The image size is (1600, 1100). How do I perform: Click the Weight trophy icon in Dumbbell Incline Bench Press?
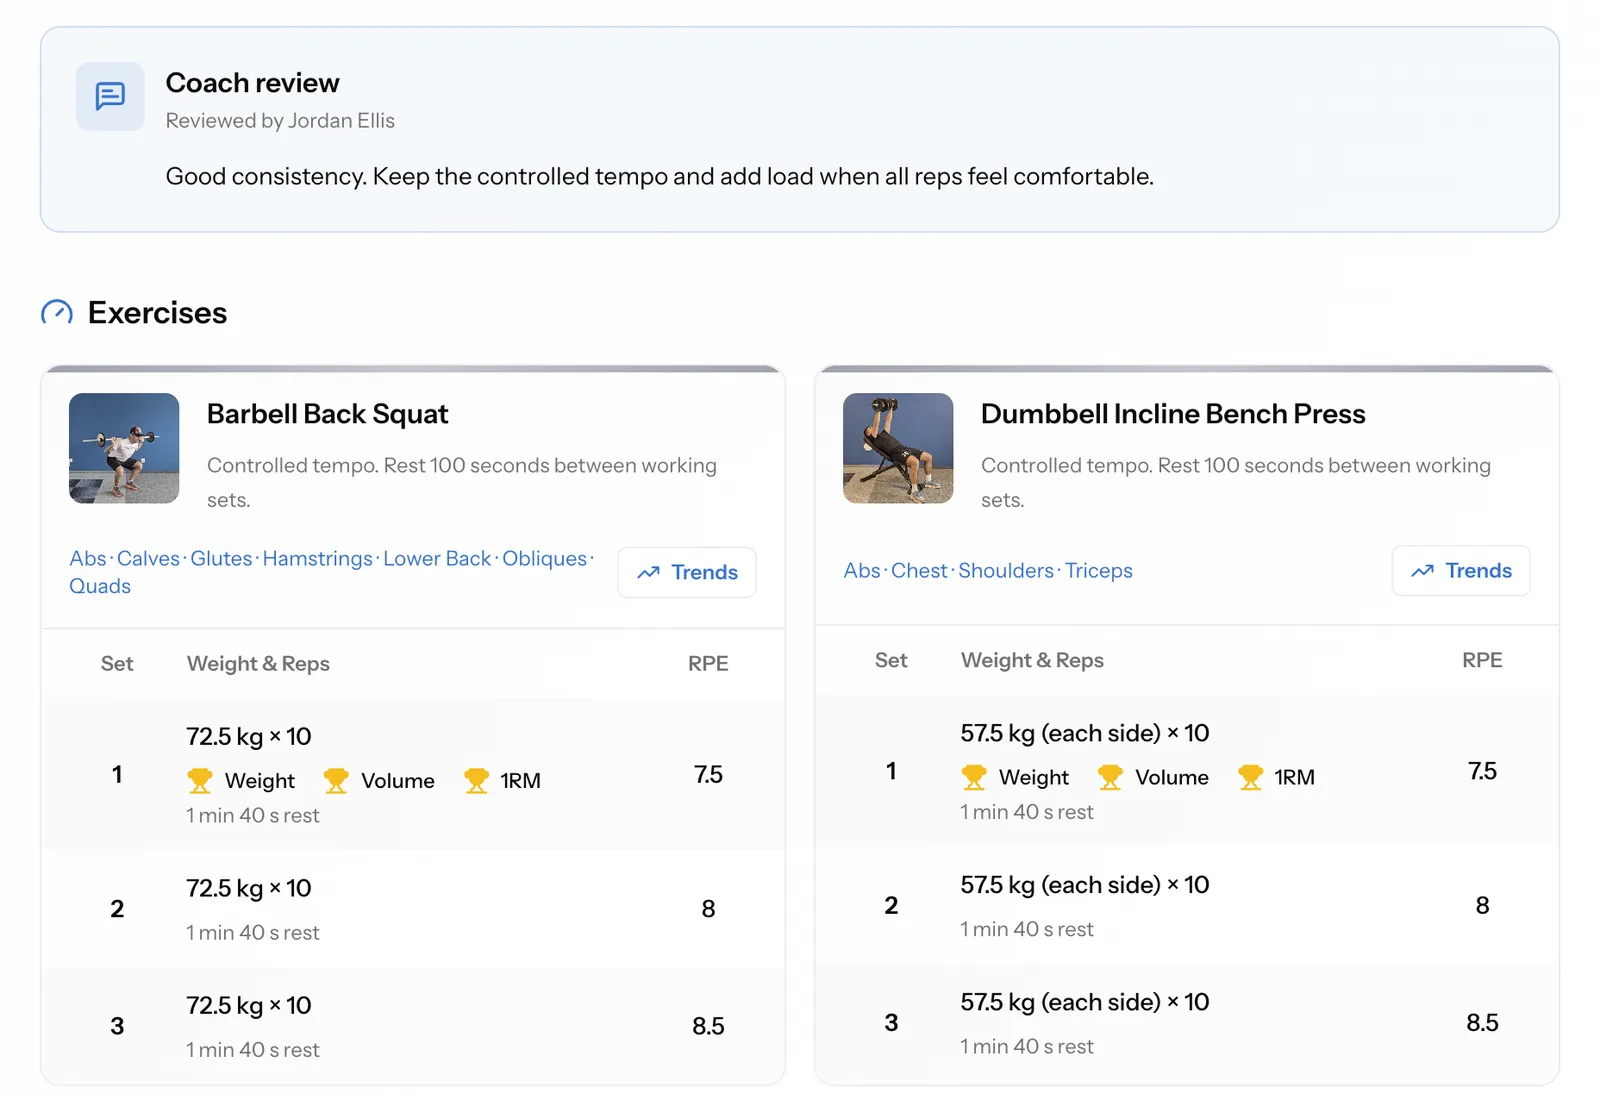click(974, 777)
